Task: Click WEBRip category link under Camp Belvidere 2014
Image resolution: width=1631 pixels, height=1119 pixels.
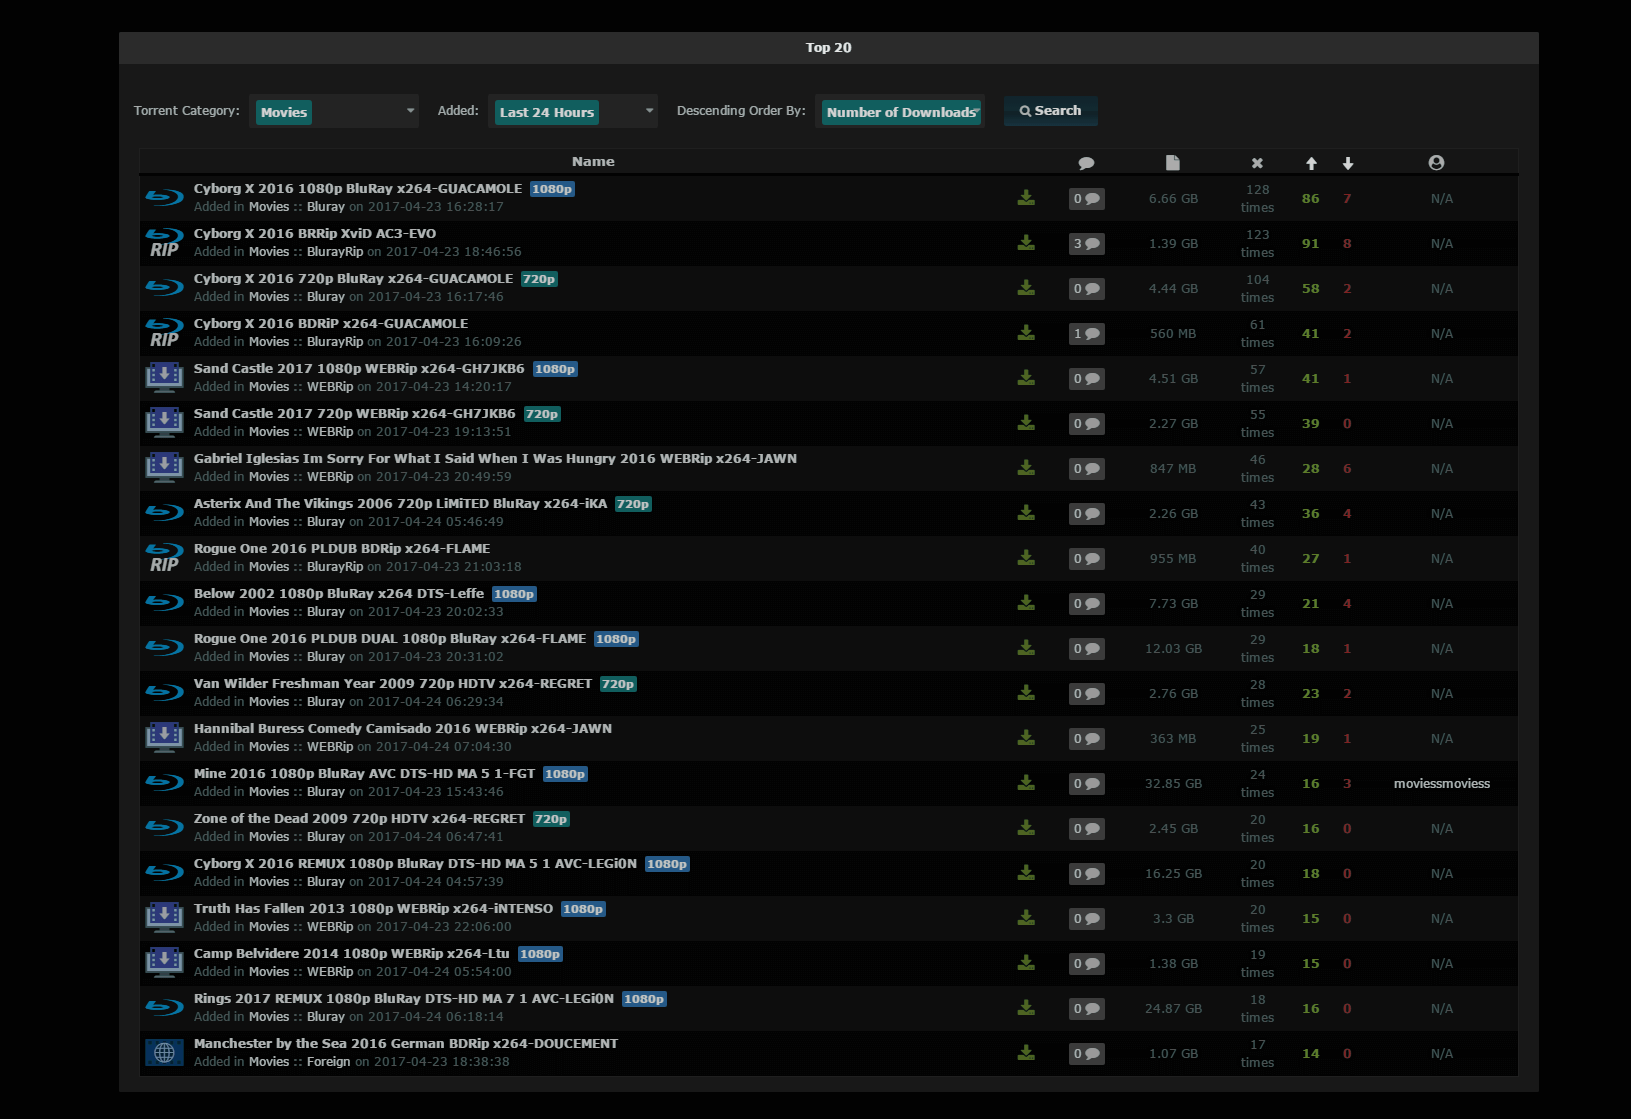Action: (330, 972)
